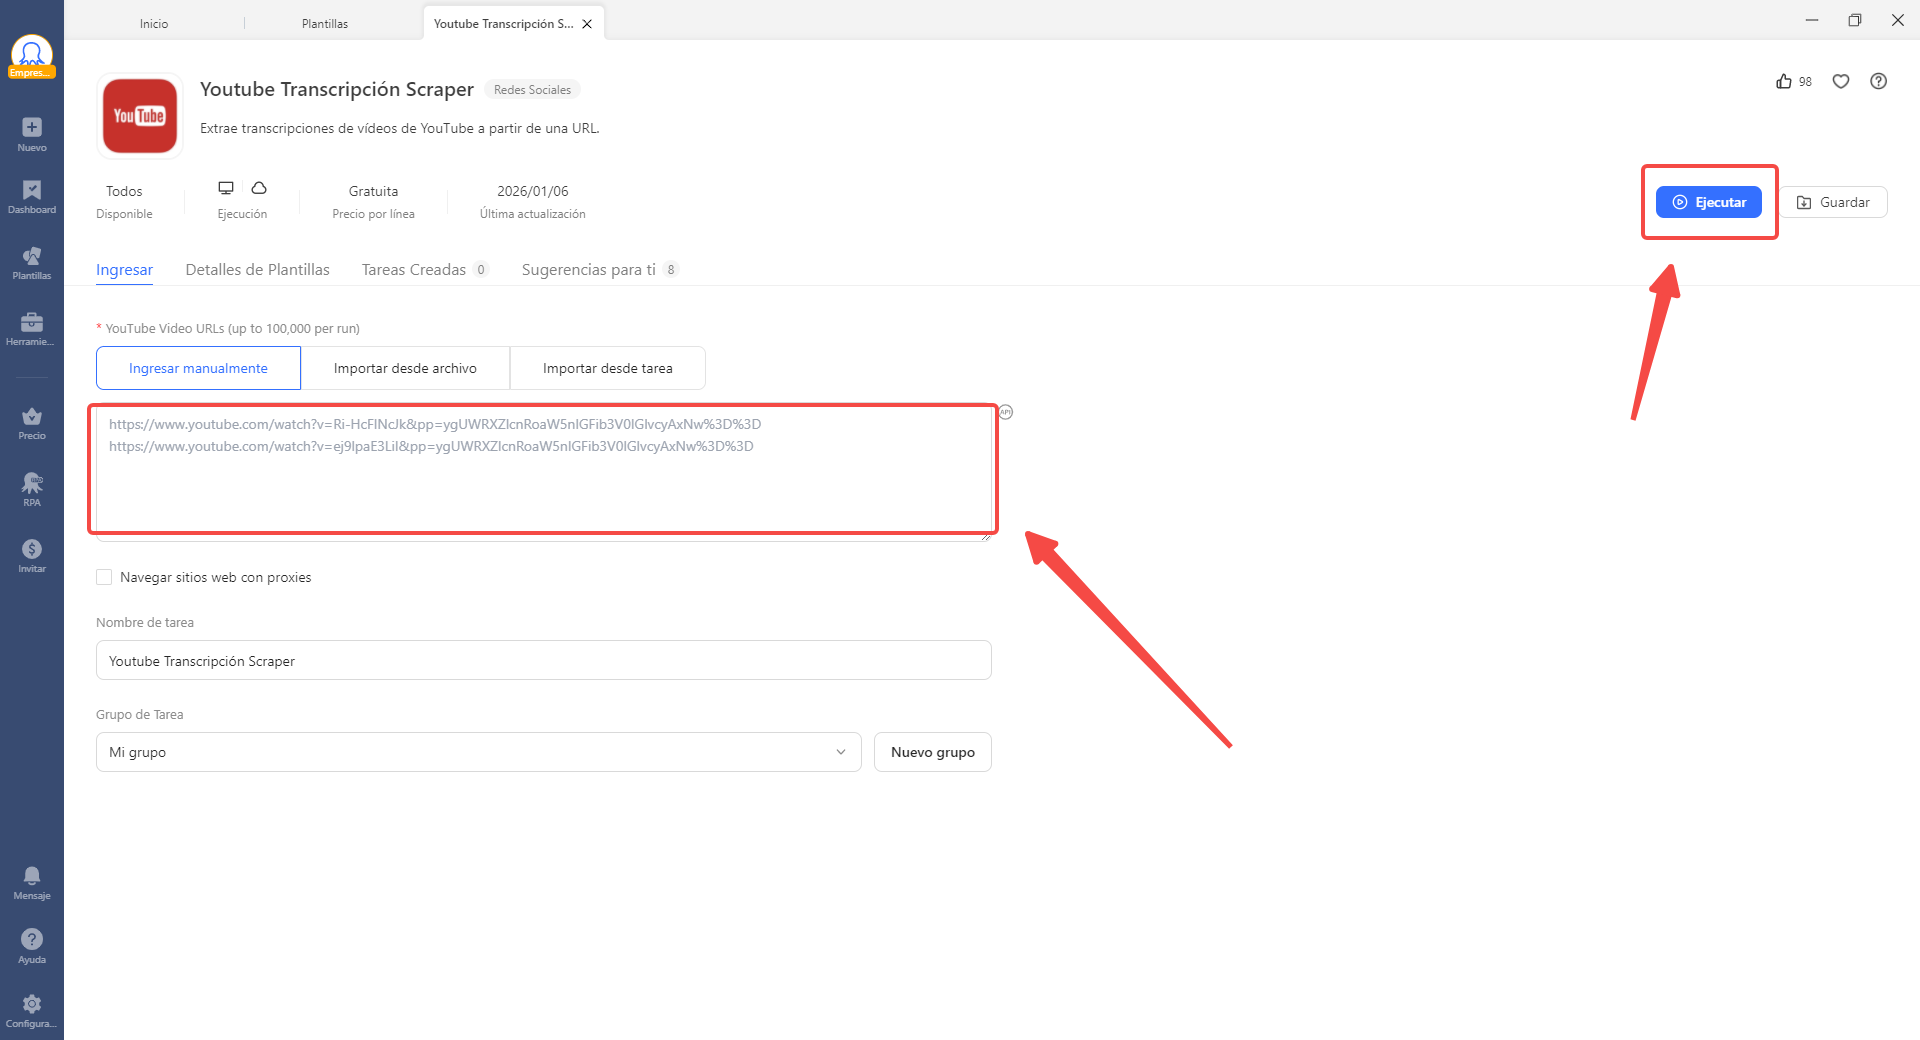Open the Tareas Creadas tab
Image resolution: width=1920 pixels, height=1040 pixels.
413,269
